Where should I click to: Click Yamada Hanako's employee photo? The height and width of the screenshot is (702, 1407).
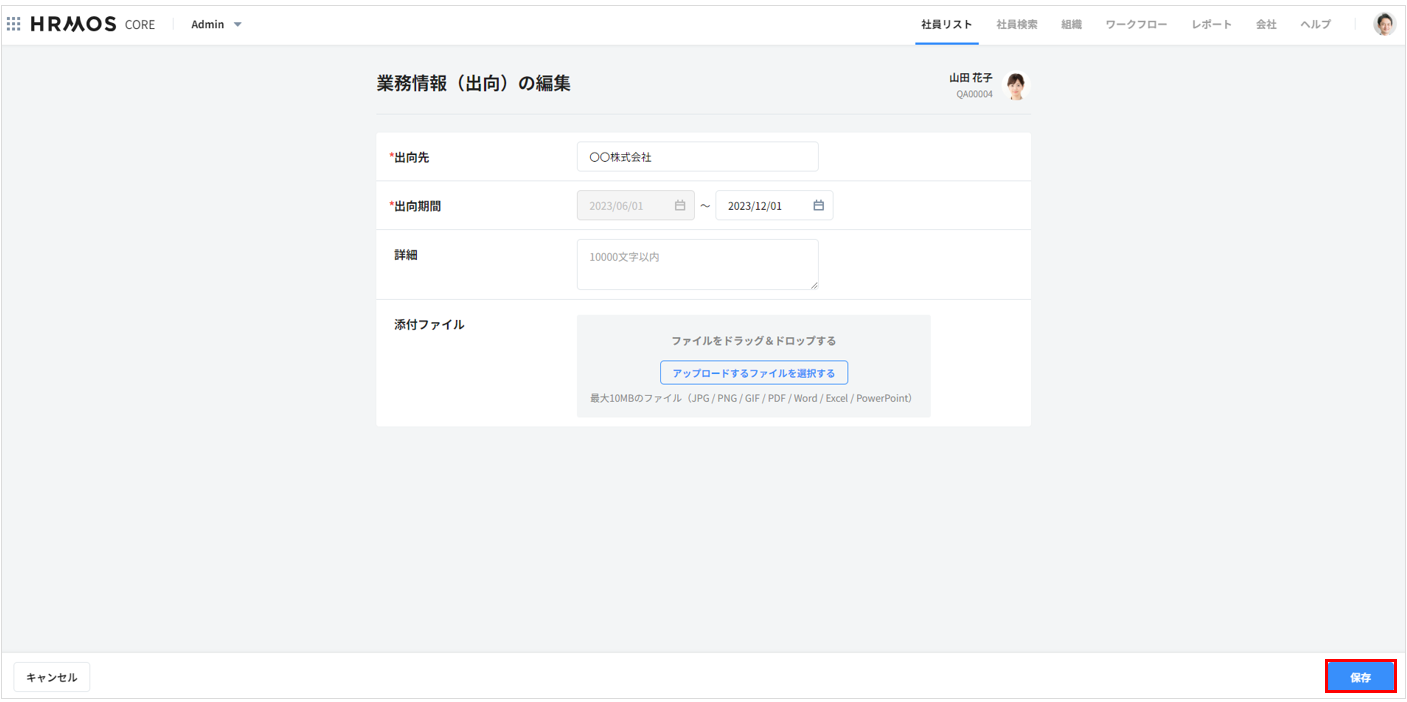(1015, 87)
